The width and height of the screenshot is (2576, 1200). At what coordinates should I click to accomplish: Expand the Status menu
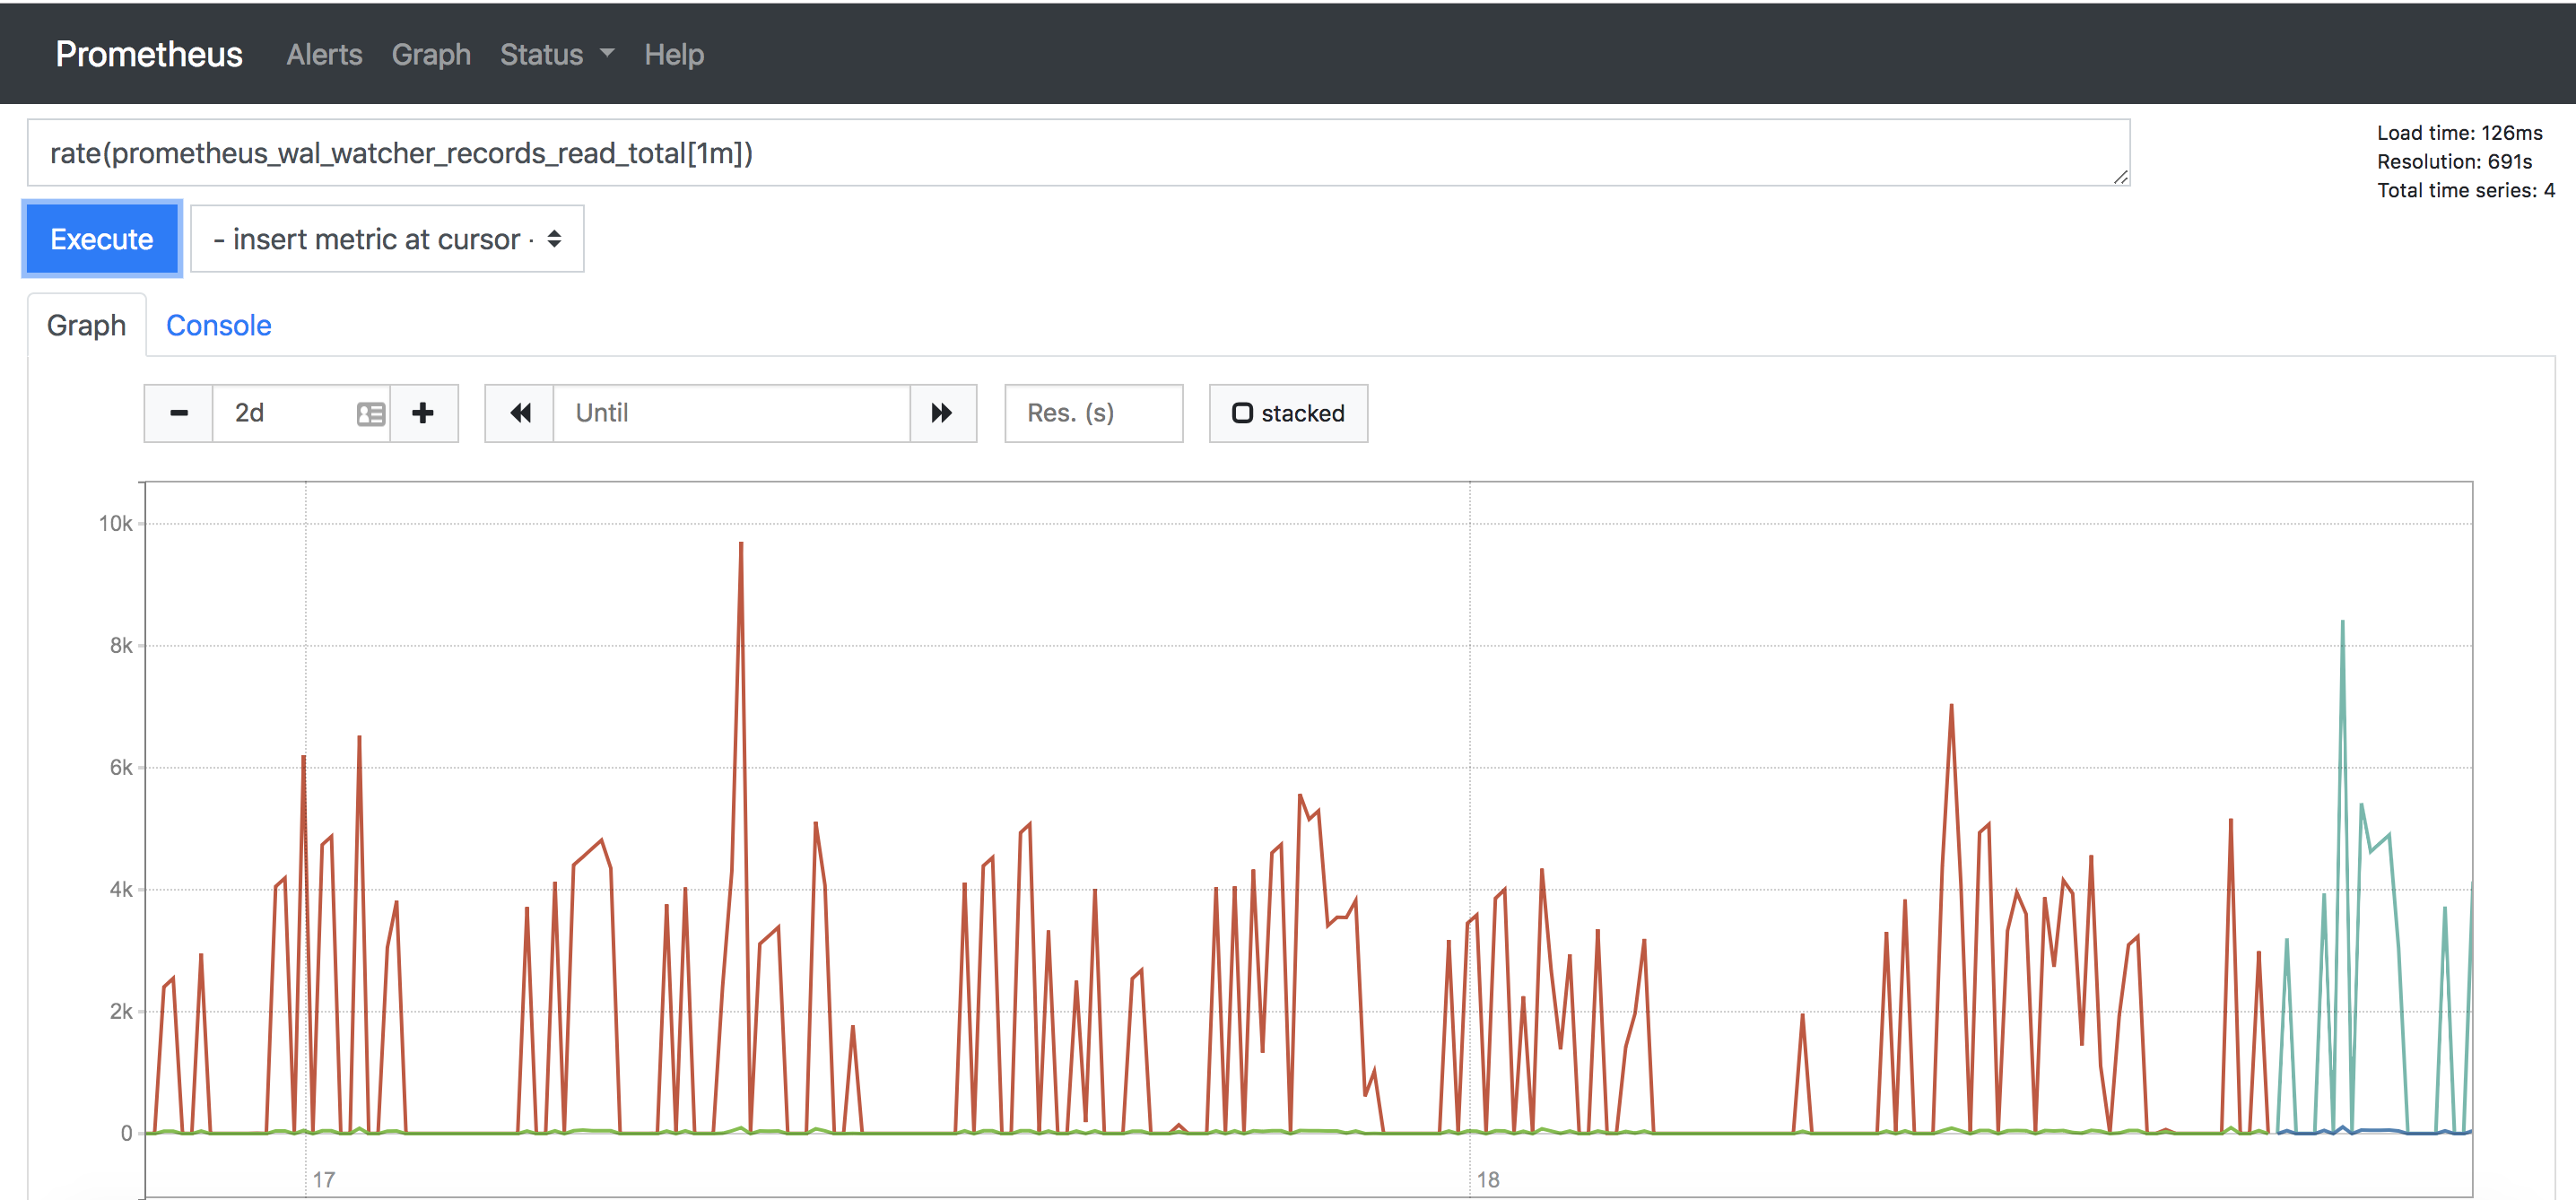542,54
